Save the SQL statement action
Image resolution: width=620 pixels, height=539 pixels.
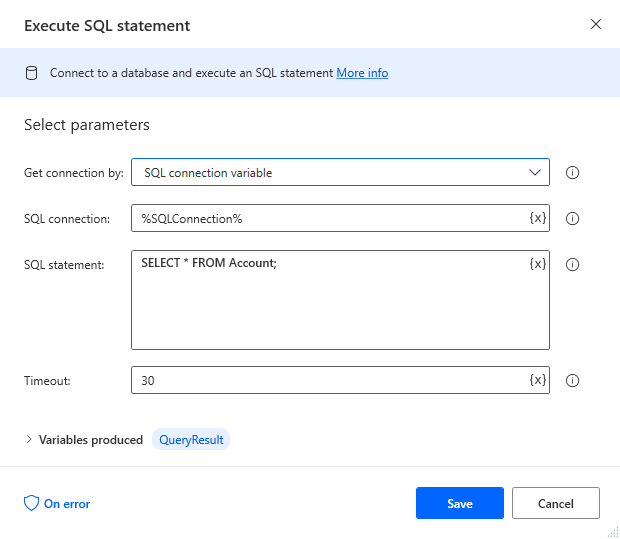point(459,503)
